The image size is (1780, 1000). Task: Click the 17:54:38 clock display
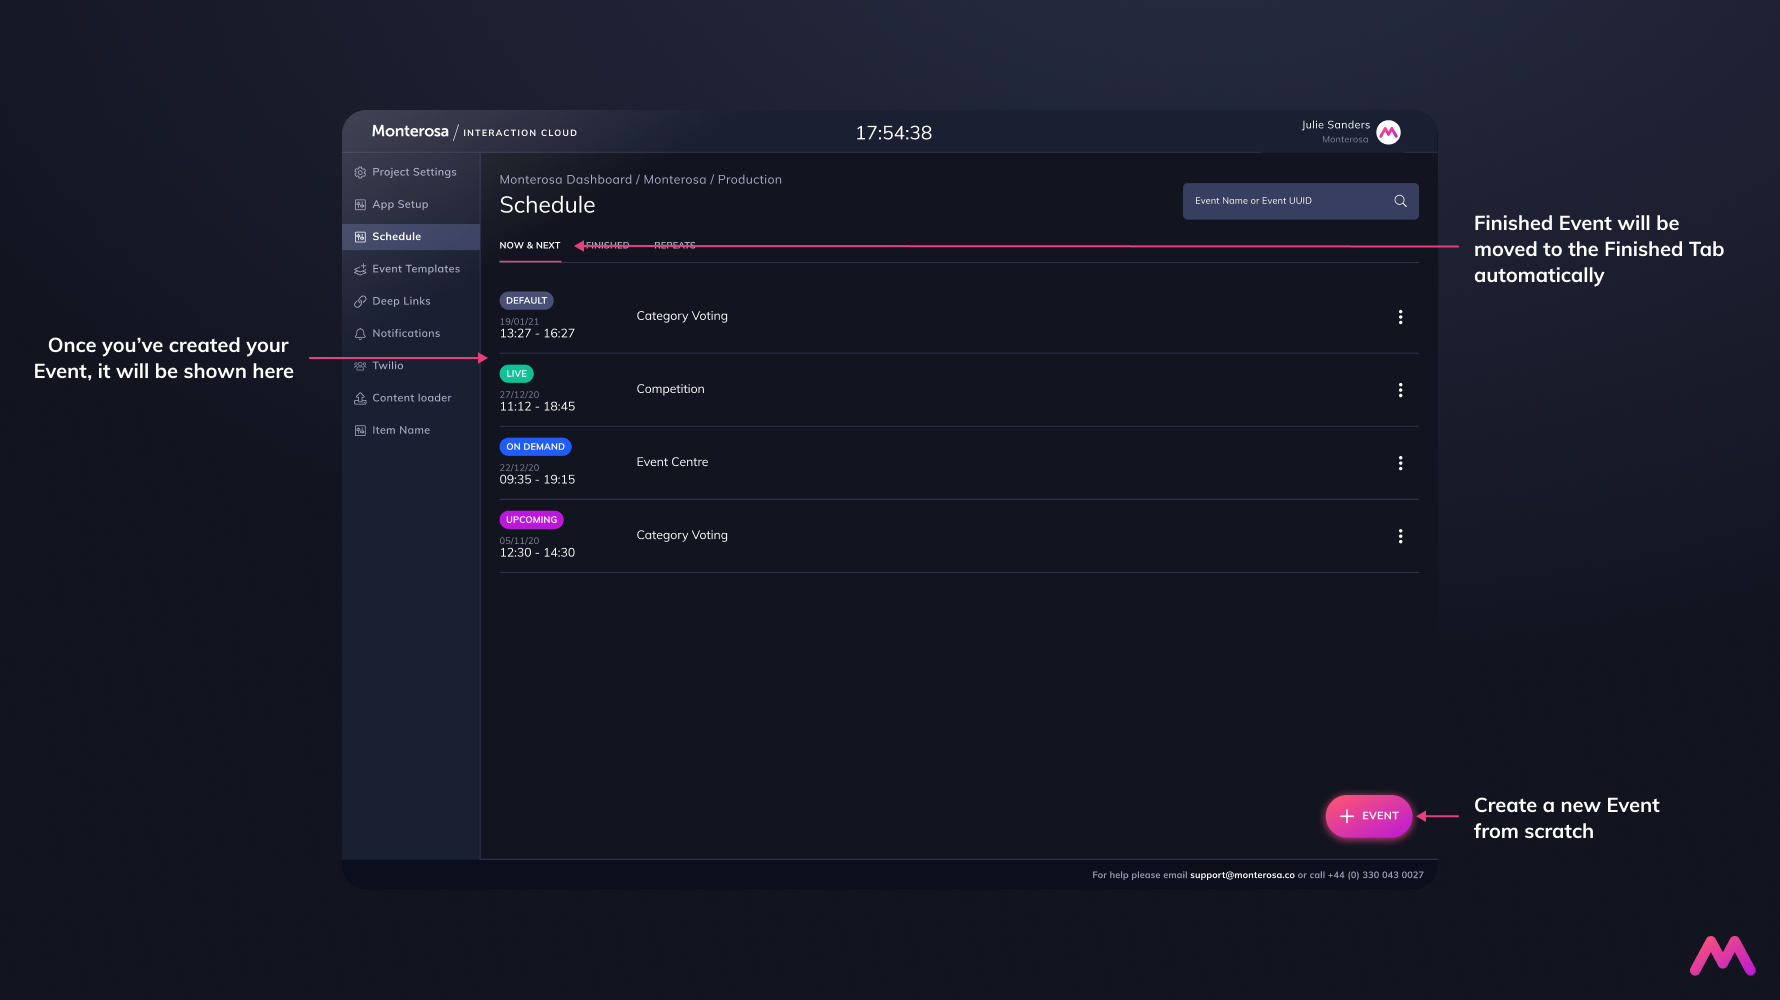[893, 133]
